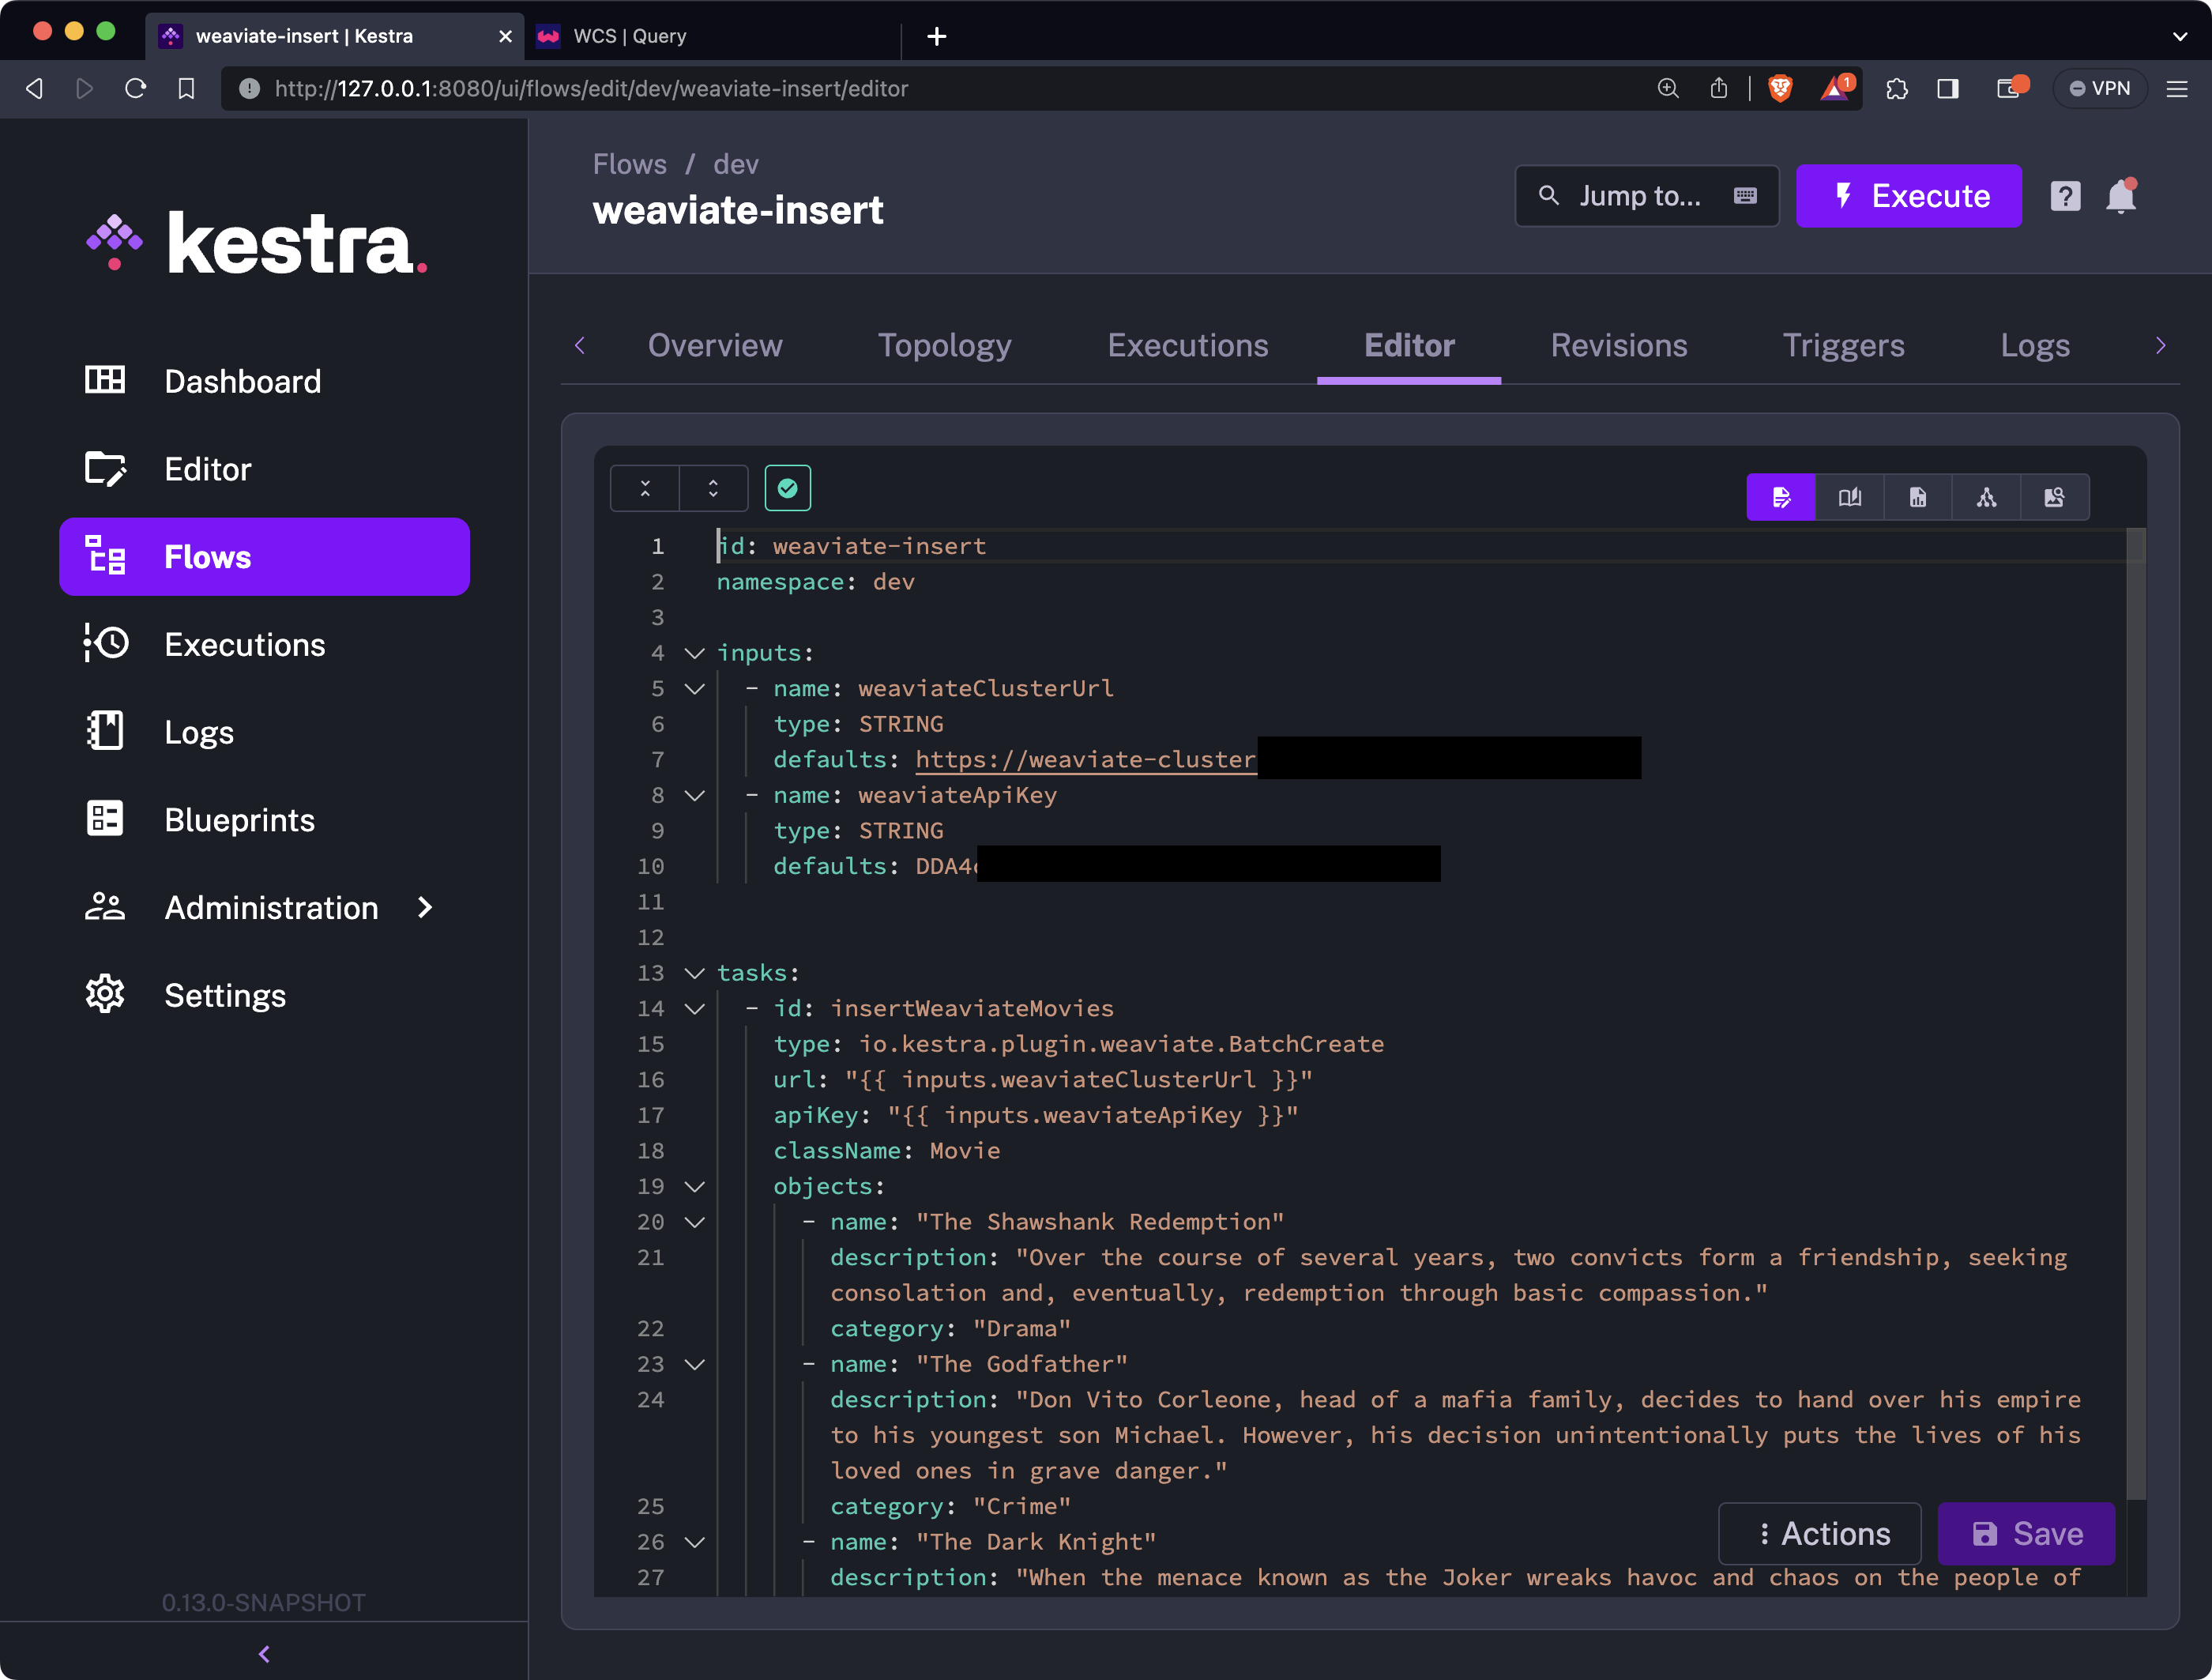Switch to the WCS | Query browser tab
2212x1680 pixels.
714,36
